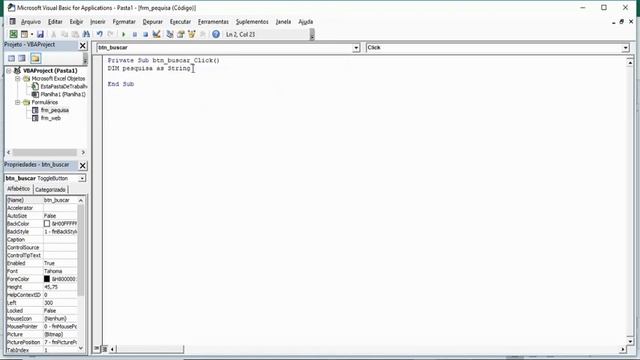Click the Copy toolbar icon
640x360 pixels.
click(64, 34)
